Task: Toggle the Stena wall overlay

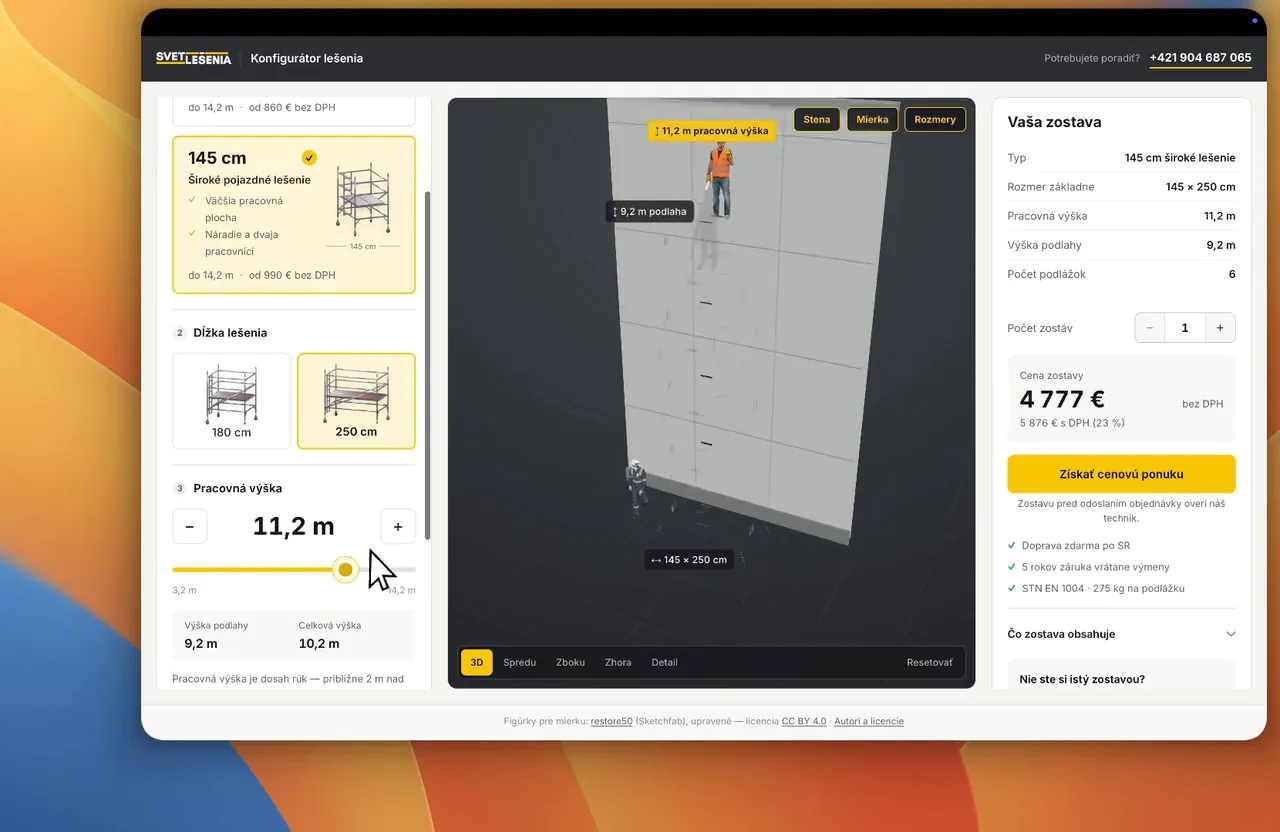Action: (817, 120)
